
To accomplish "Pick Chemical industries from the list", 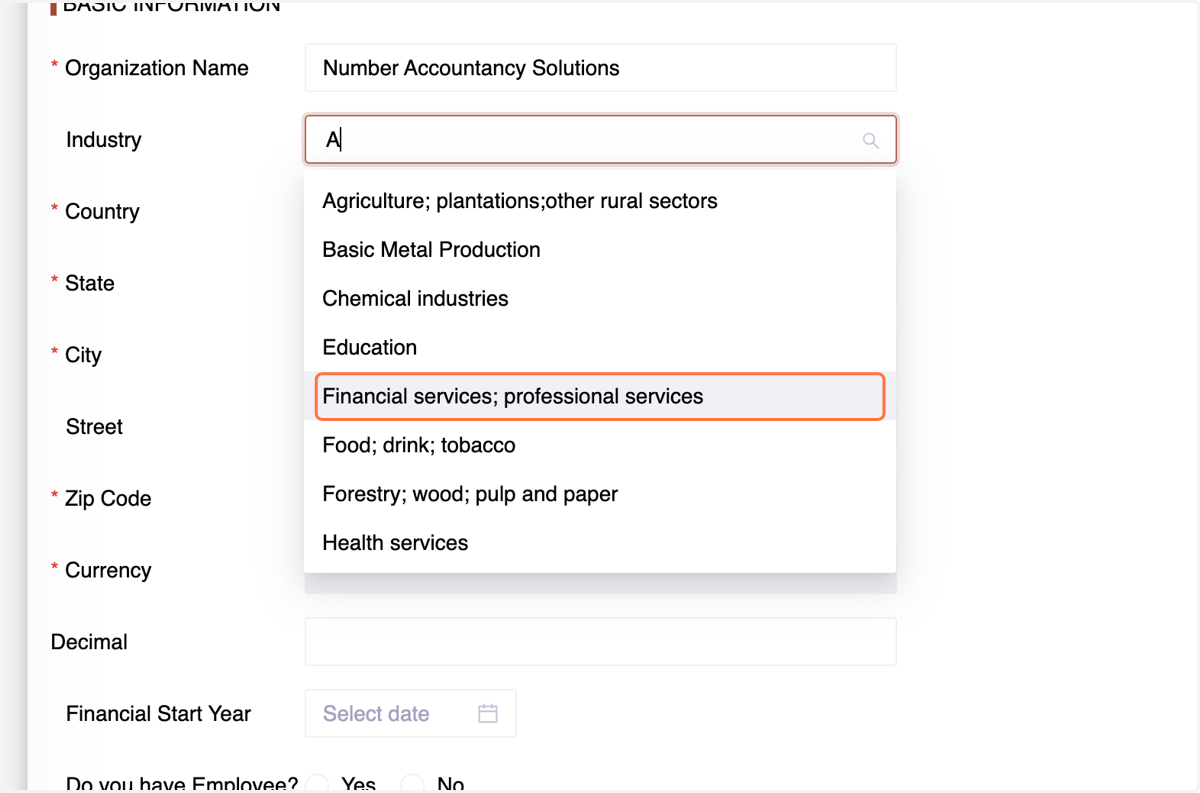I will [600, 299].
